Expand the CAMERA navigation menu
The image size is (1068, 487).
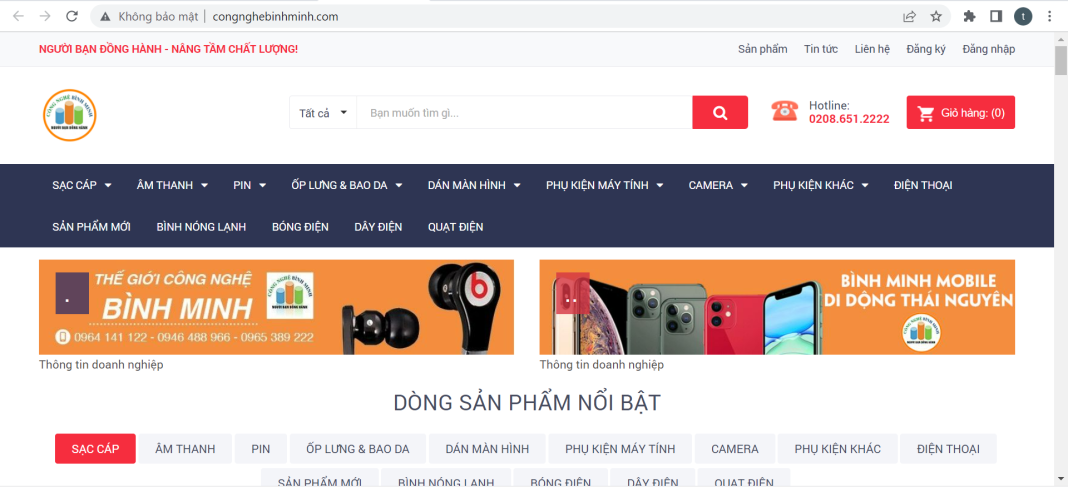pos(718,185)
